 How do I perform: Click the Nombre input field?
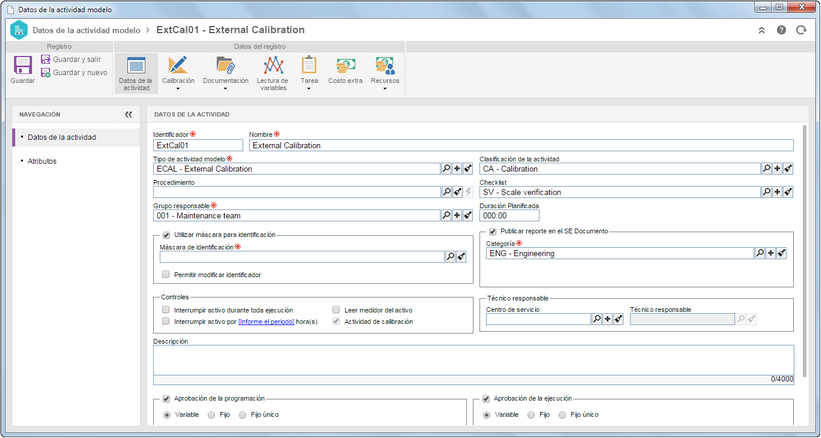522,145
